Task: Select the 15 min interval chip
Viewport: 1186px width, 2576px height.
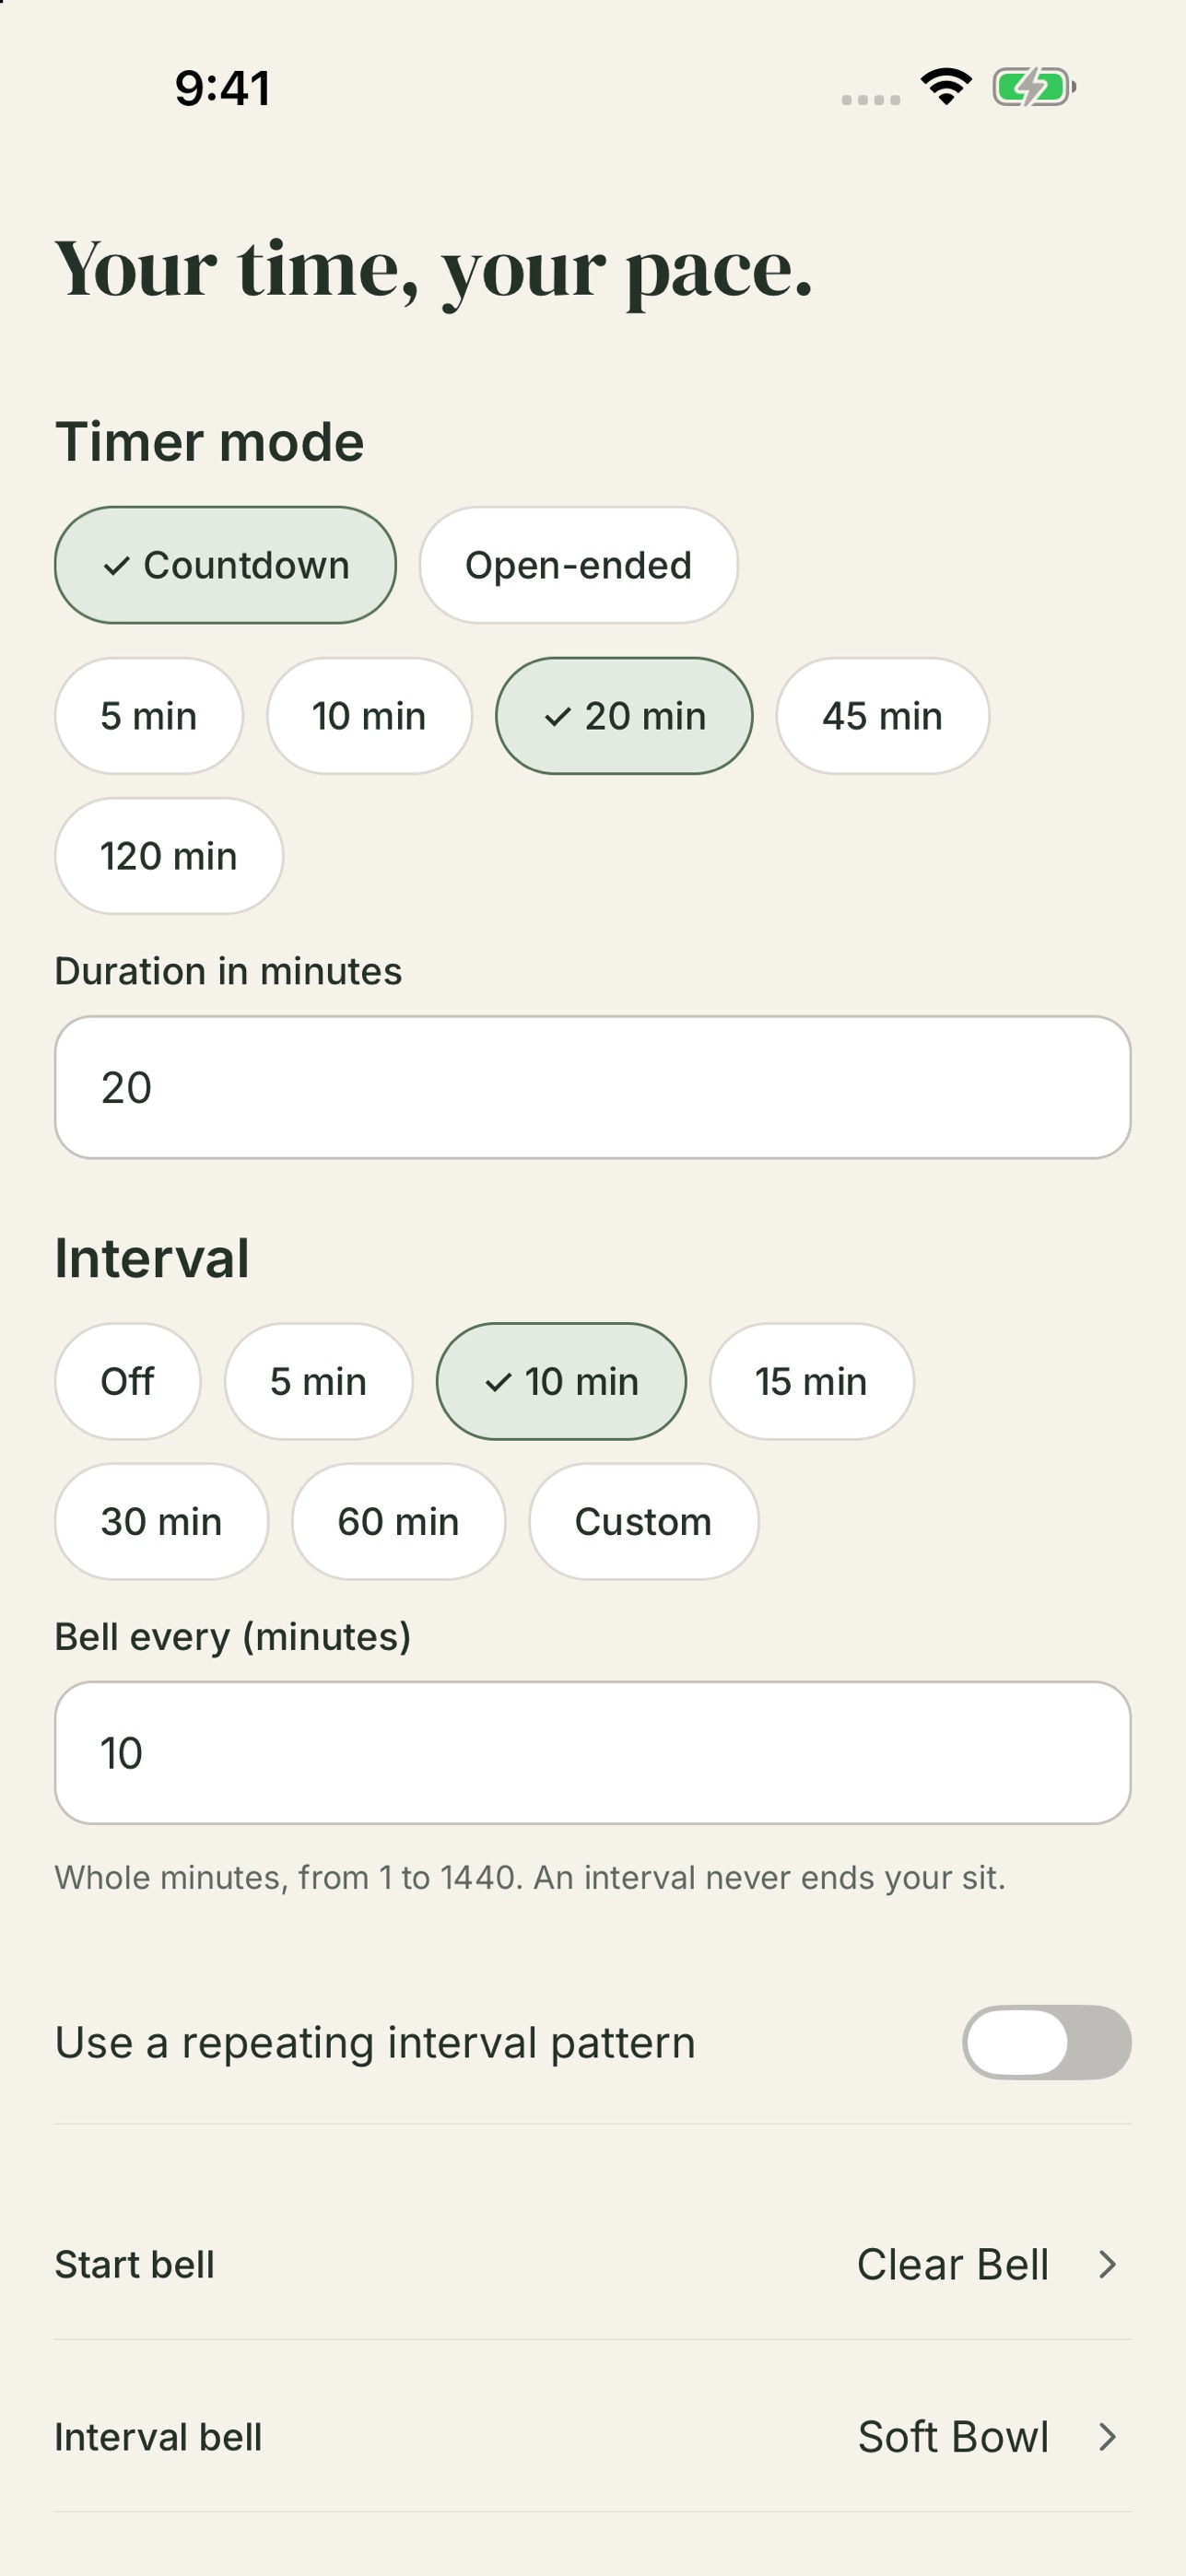Action: pyautogui.click(x=811, y=1381)
